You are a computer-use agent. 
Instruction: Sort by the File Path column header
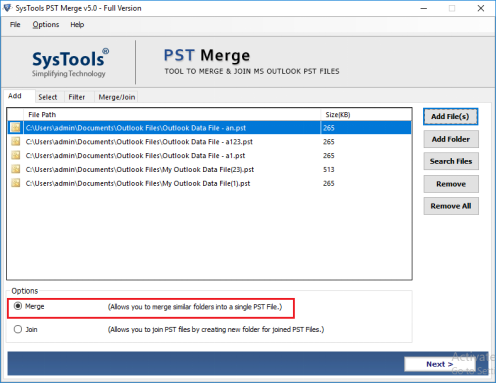172,115
